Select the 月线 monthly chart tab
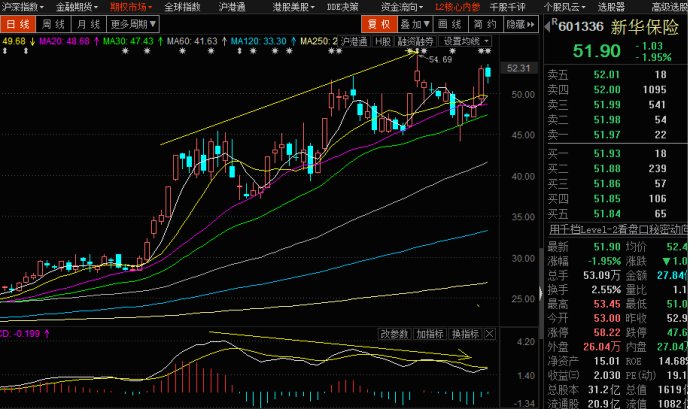Screen dimensions: 690x409 click(88, 23)
